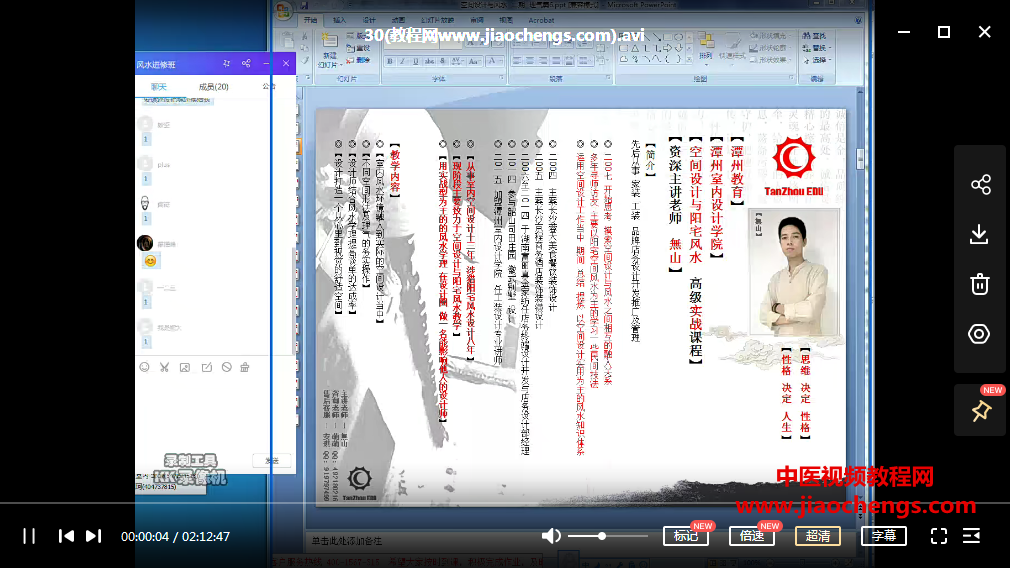The image size is (1010, 568).
Task: Download the video file
Action: point(979,234)
